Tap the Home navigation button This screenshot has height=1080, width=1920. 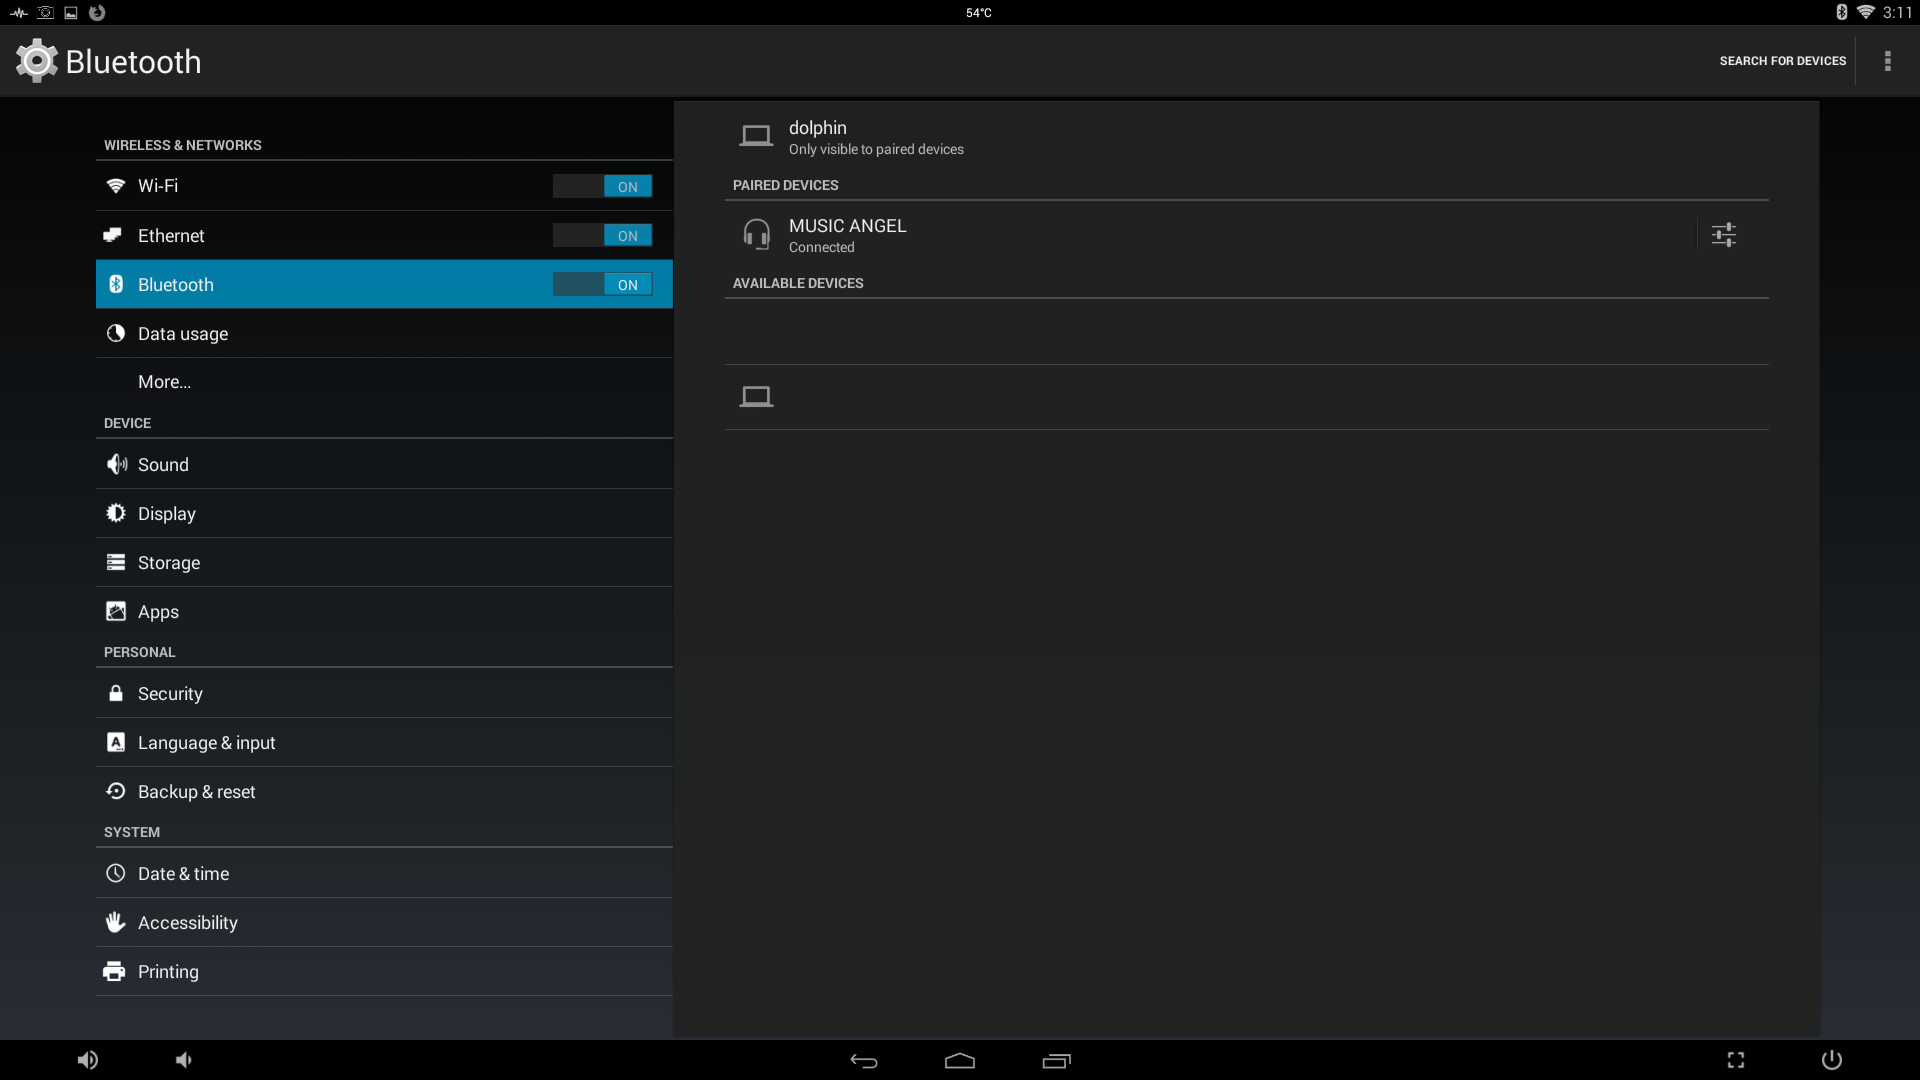(960, 1061)
